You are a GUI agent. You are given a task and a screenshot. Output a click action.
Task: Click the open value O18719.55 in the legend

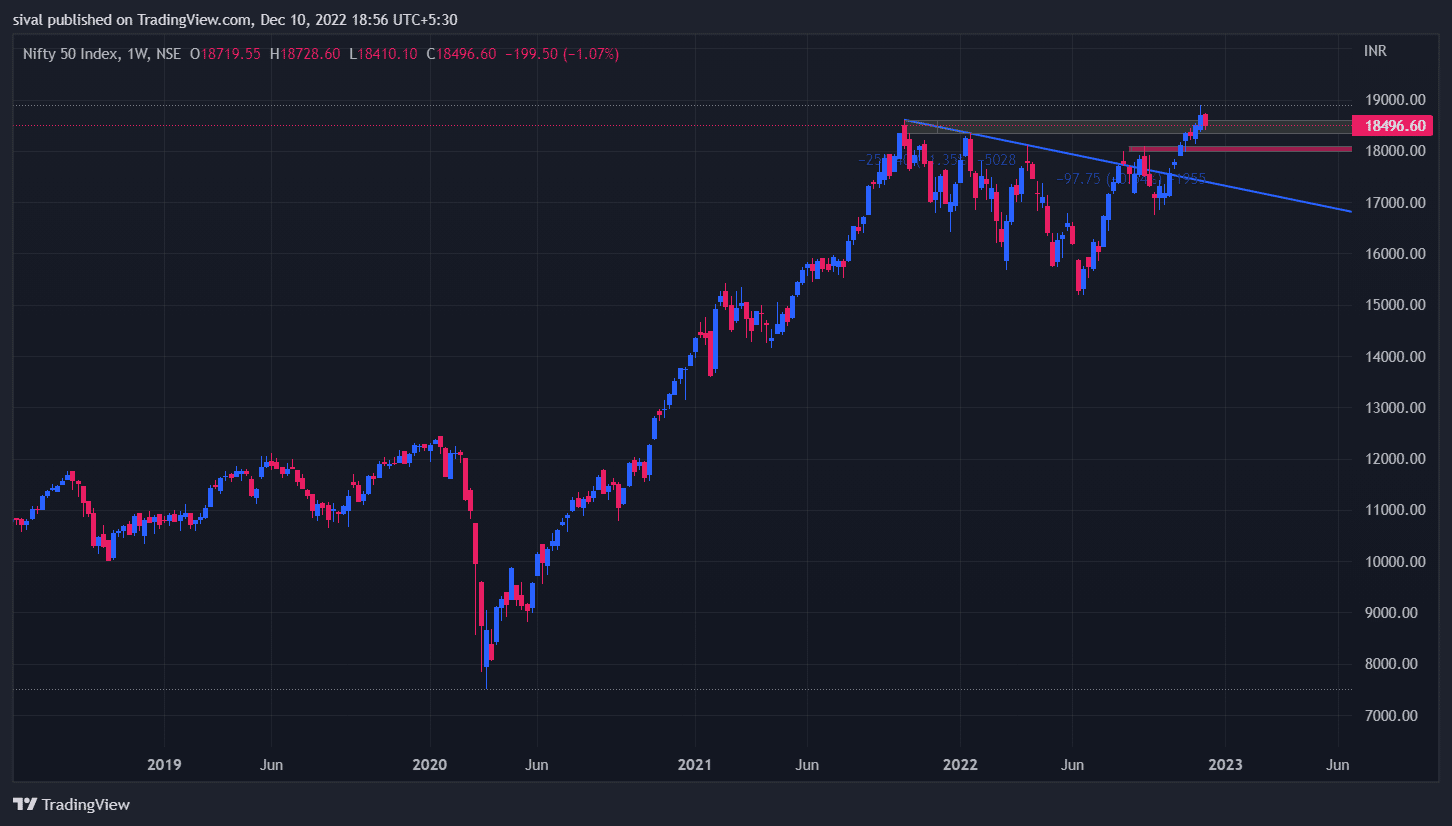click(224, 54)
